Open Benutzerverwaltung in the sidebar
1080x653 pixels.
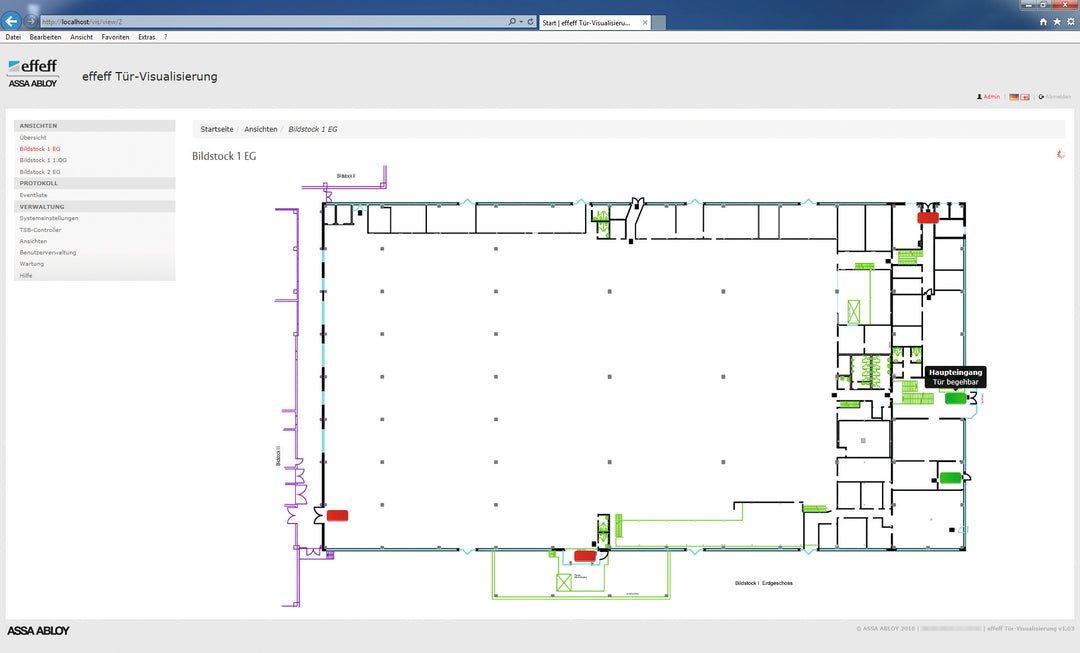point(48,253)
